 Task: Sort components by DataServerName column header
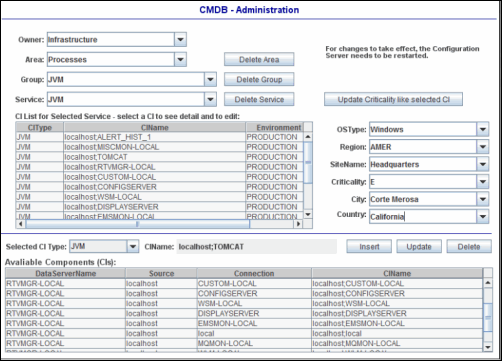[65, 273]
